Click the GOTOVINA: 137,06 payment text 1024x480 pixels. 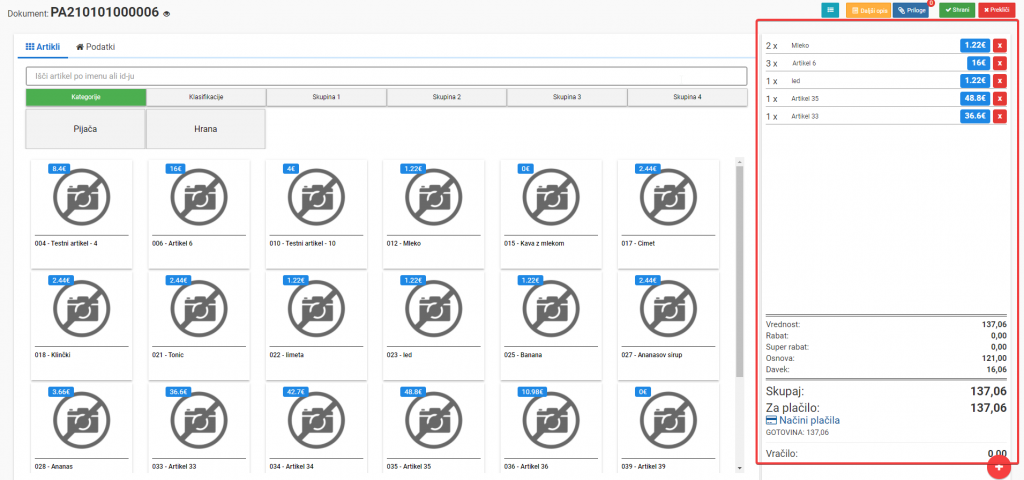click(797, 432)
